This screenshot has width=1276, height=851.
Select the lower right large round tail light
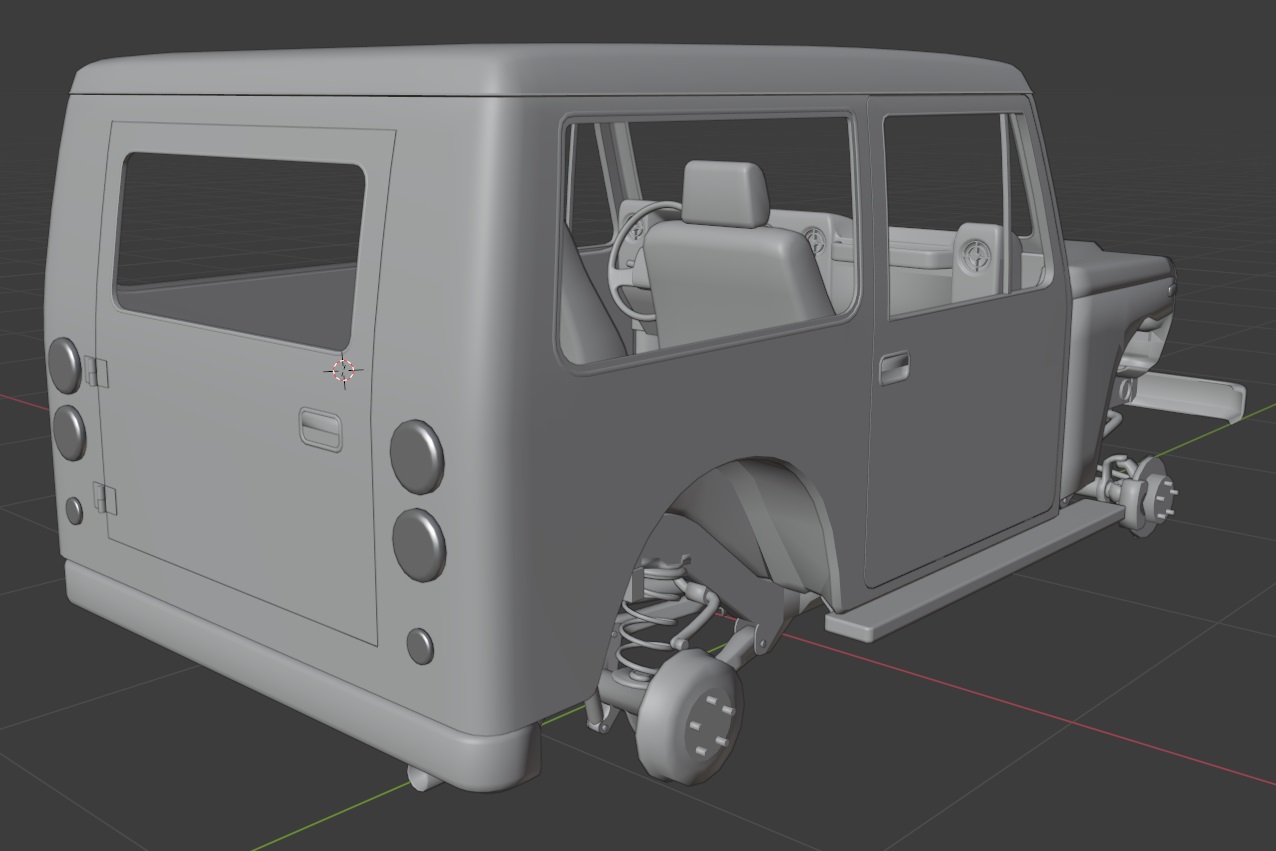click(x=419, y=545)
